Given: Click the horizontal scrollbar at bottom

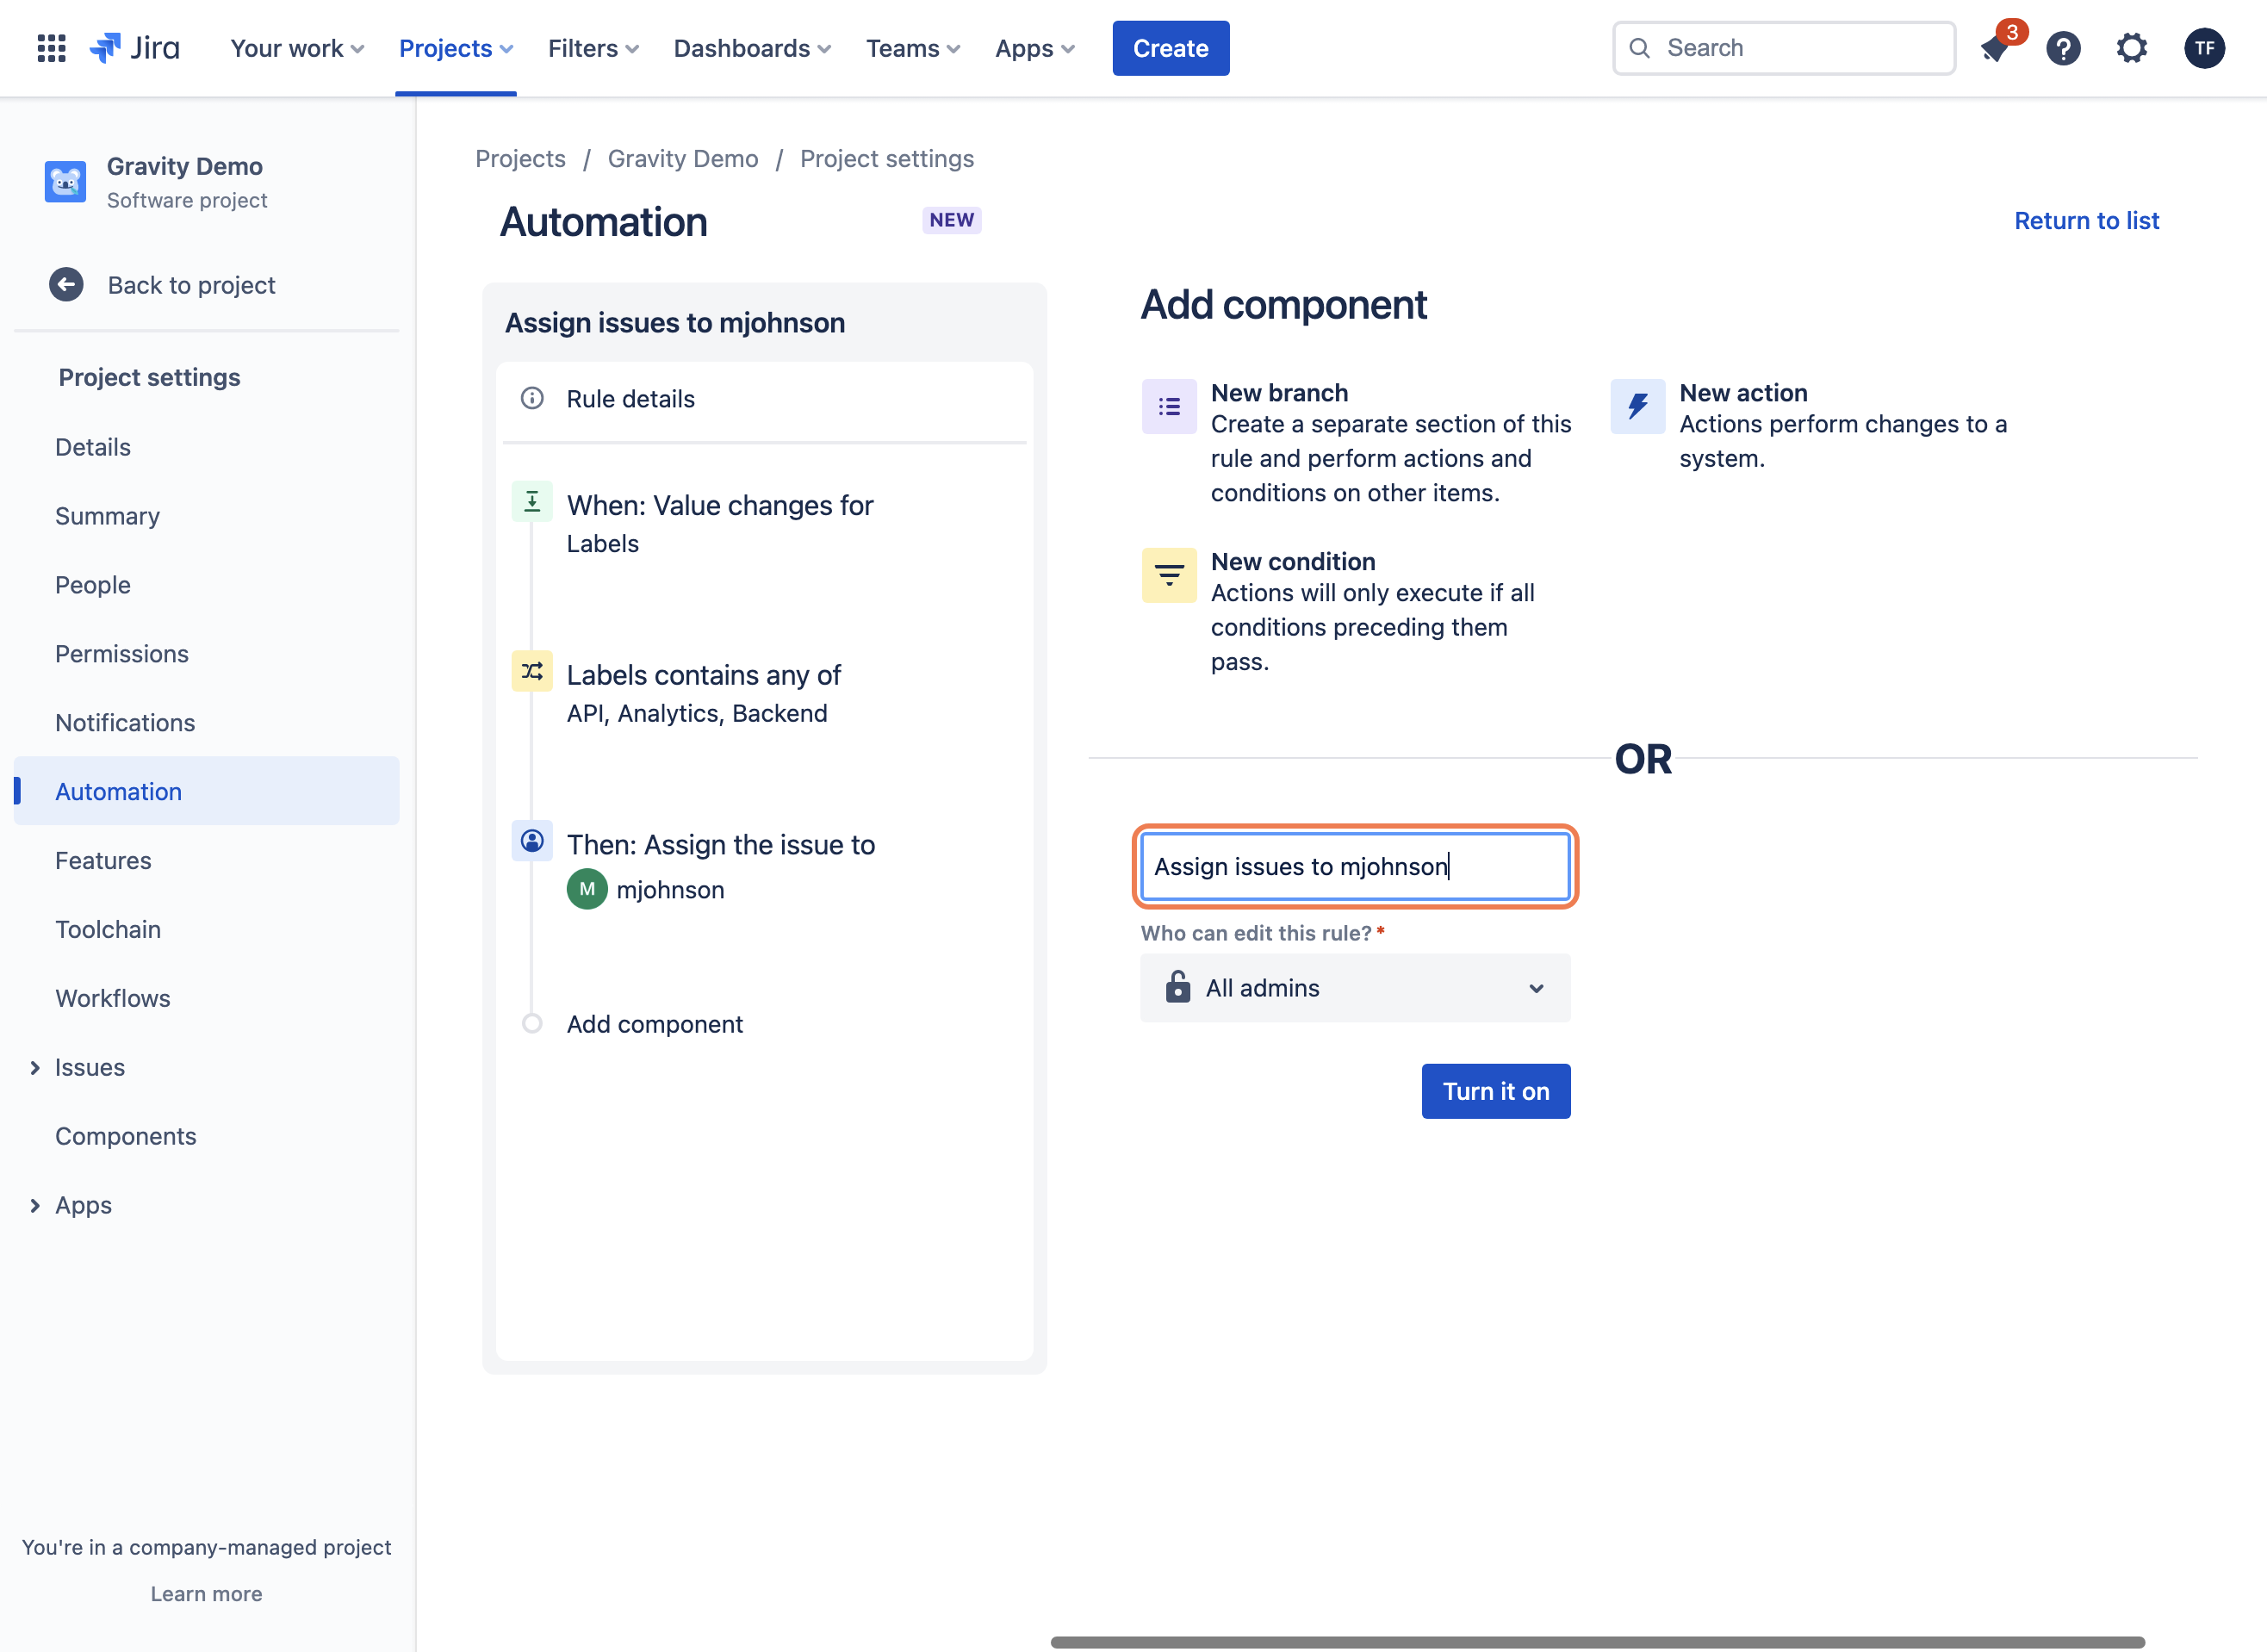Looking at the screenshot, I should (1597, 1642).
